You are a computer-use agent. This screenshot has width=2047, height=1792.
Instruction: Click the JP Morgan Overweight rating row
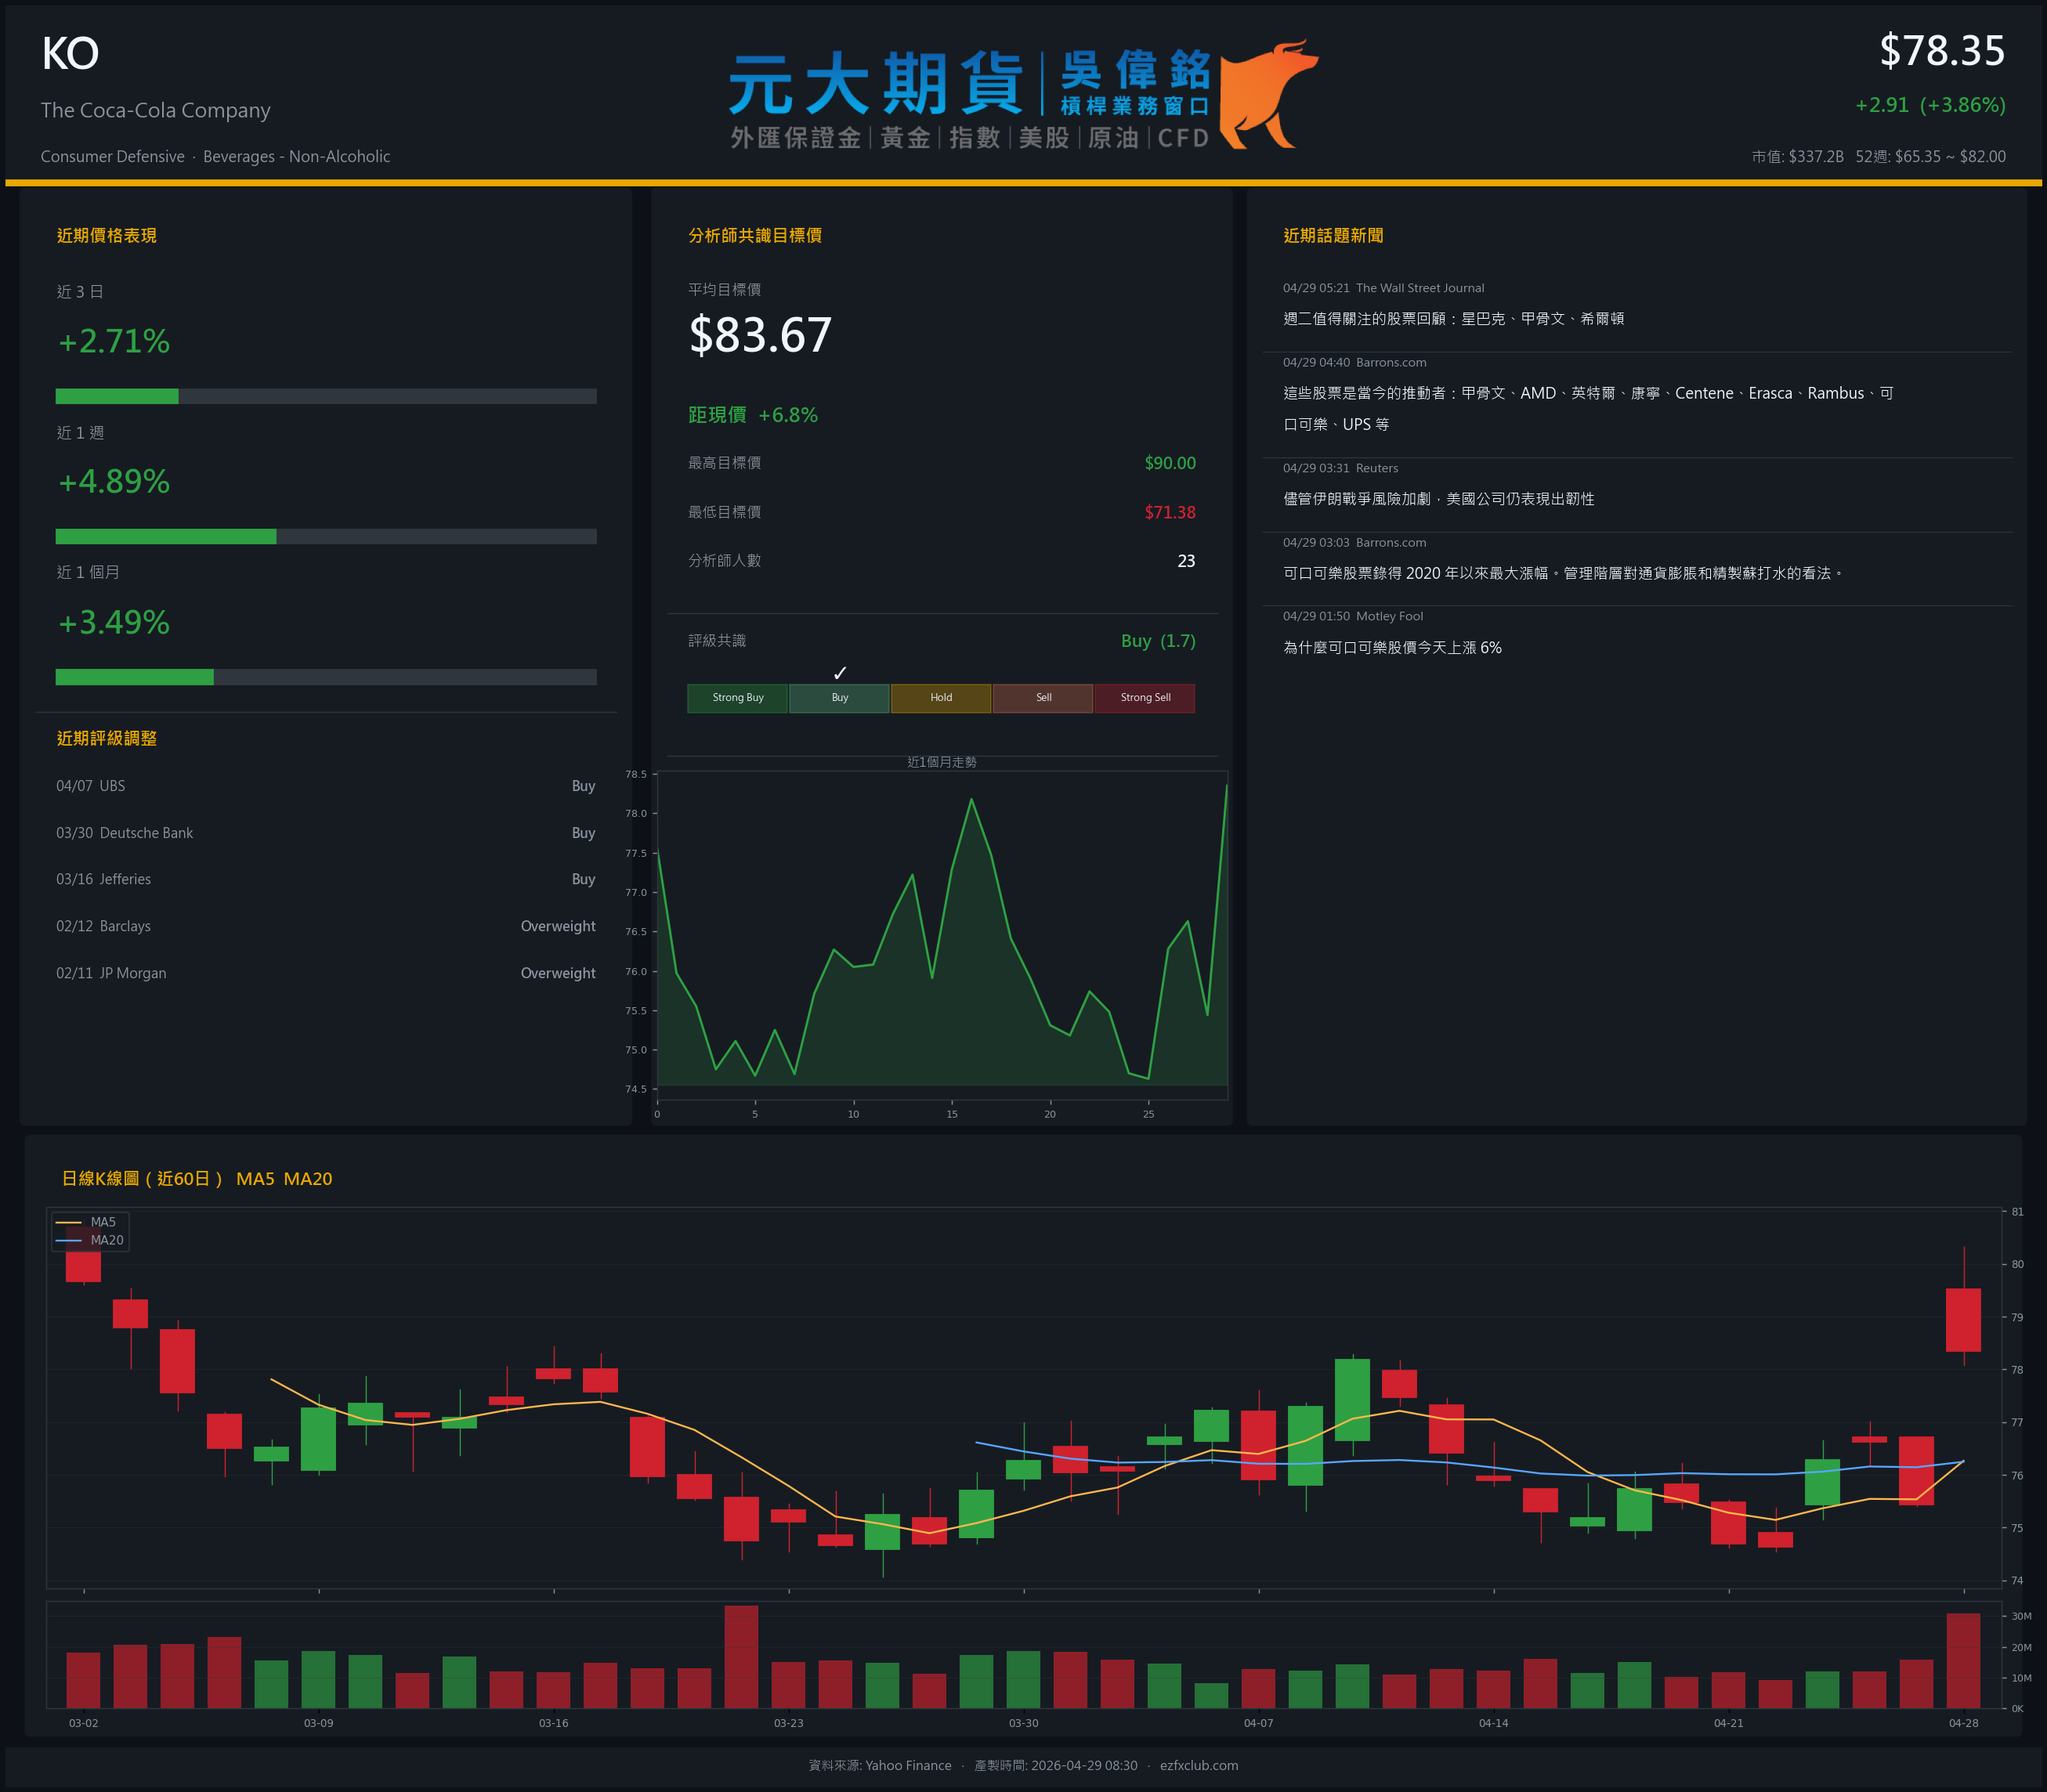325,973
